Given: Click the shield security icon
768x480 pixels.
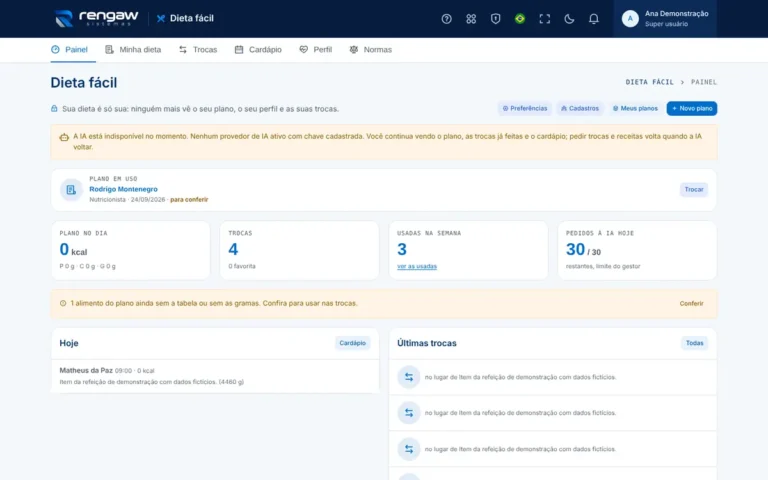Looking at the screenshot, I should point(495,19).
